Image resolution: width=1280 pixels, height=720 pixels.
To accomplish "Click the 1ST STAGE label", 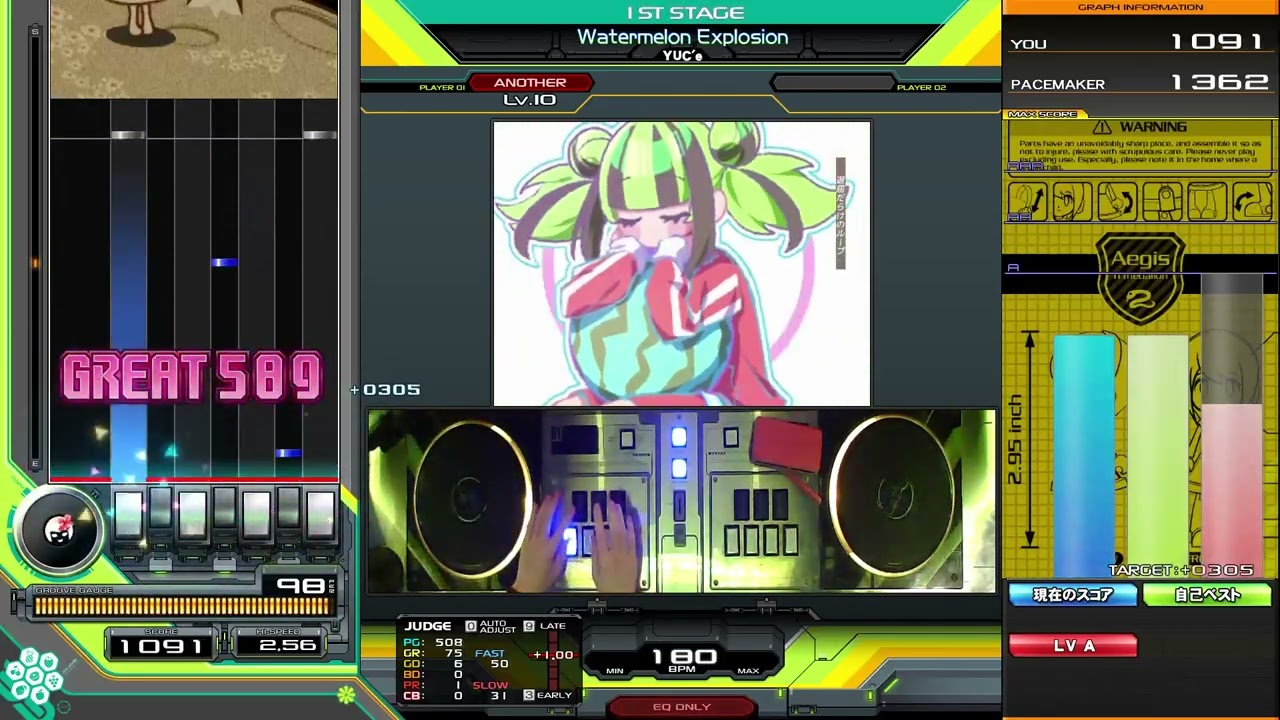I will click(685, 13).
